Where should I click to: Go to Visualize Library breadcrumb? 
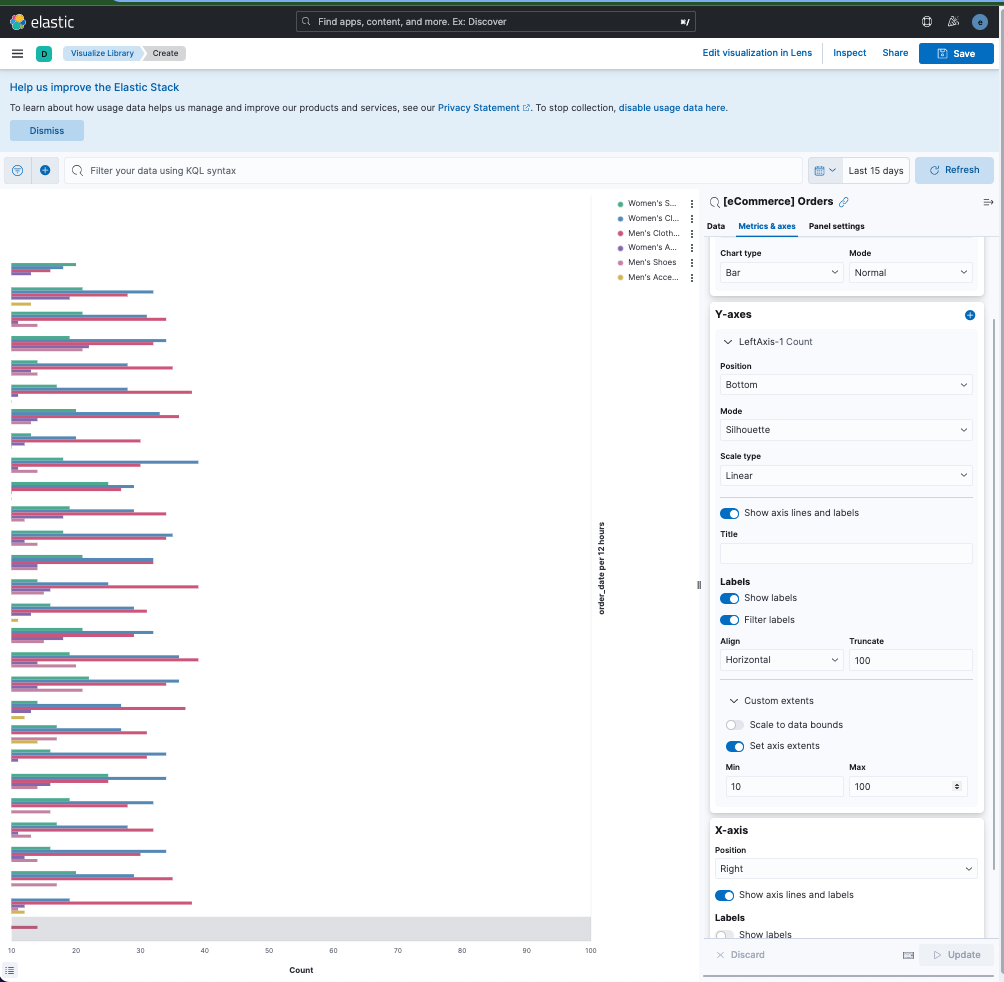pos(102,53)
